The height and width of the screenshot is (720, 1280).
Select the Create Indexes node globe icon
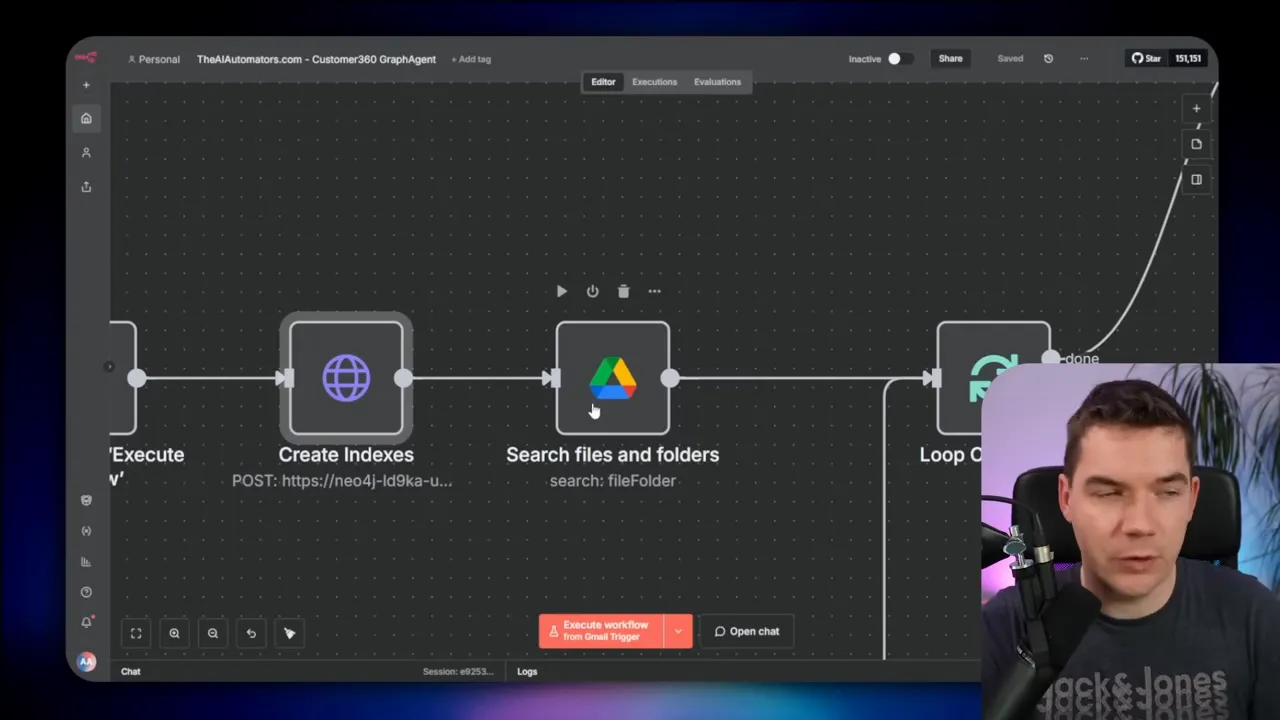pos(345,378)
